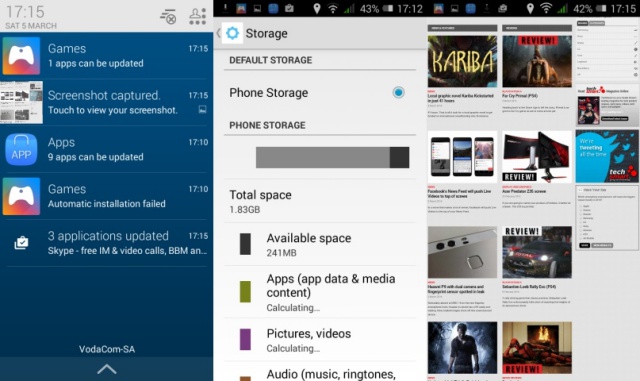The height and width of the screenshot is (381, 640).
Task: Tap Skype - free IM & video calls text
Action: tap(127, 251)
